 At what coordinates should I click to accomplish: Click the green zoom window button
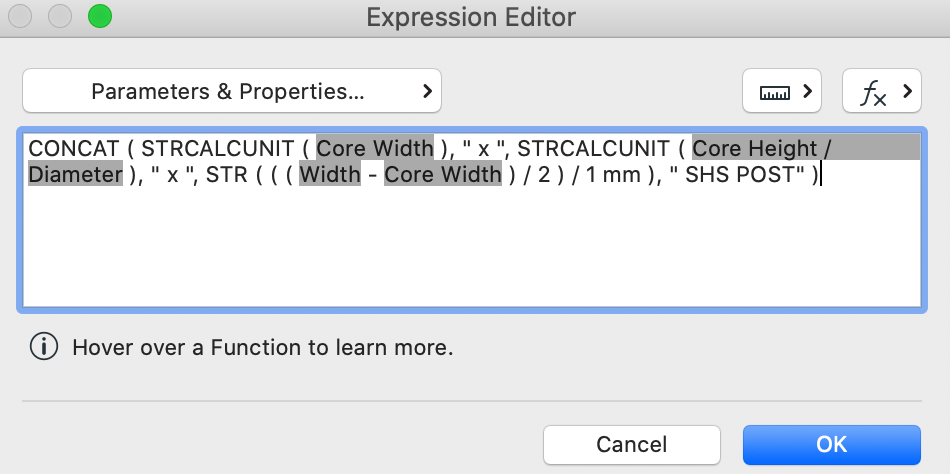(100, 17)
